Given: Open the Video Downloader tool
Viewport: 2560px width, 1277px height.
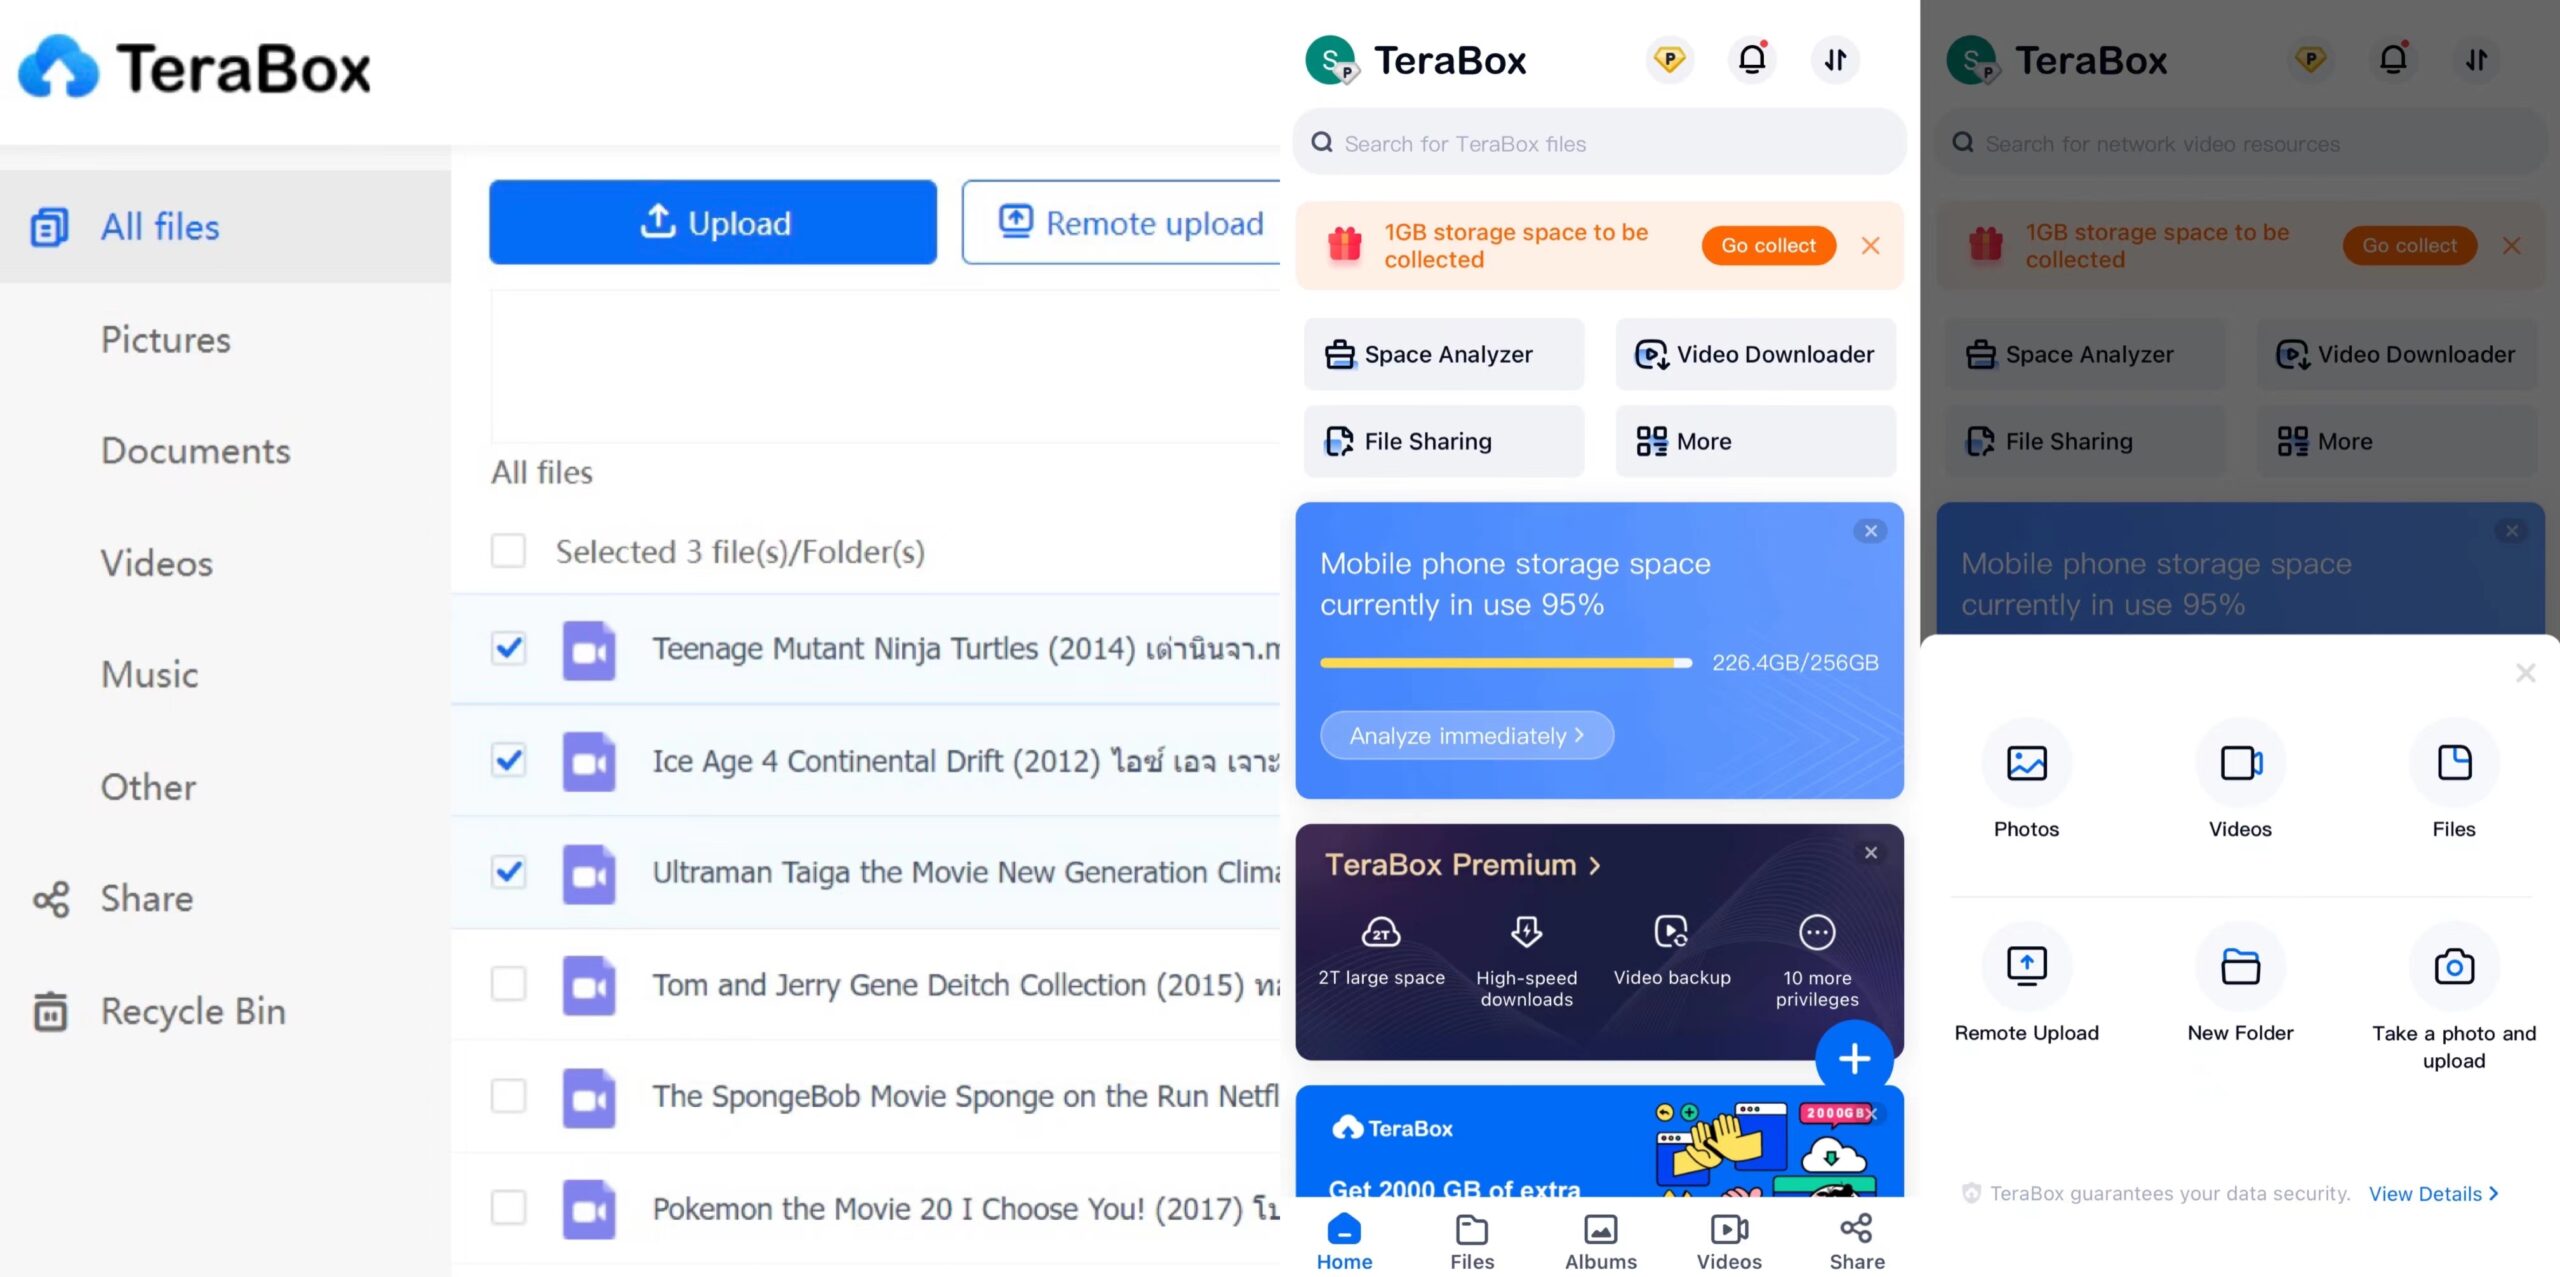Looking at the screenshot, I should pyautogui.click(x=1755, y=353).
